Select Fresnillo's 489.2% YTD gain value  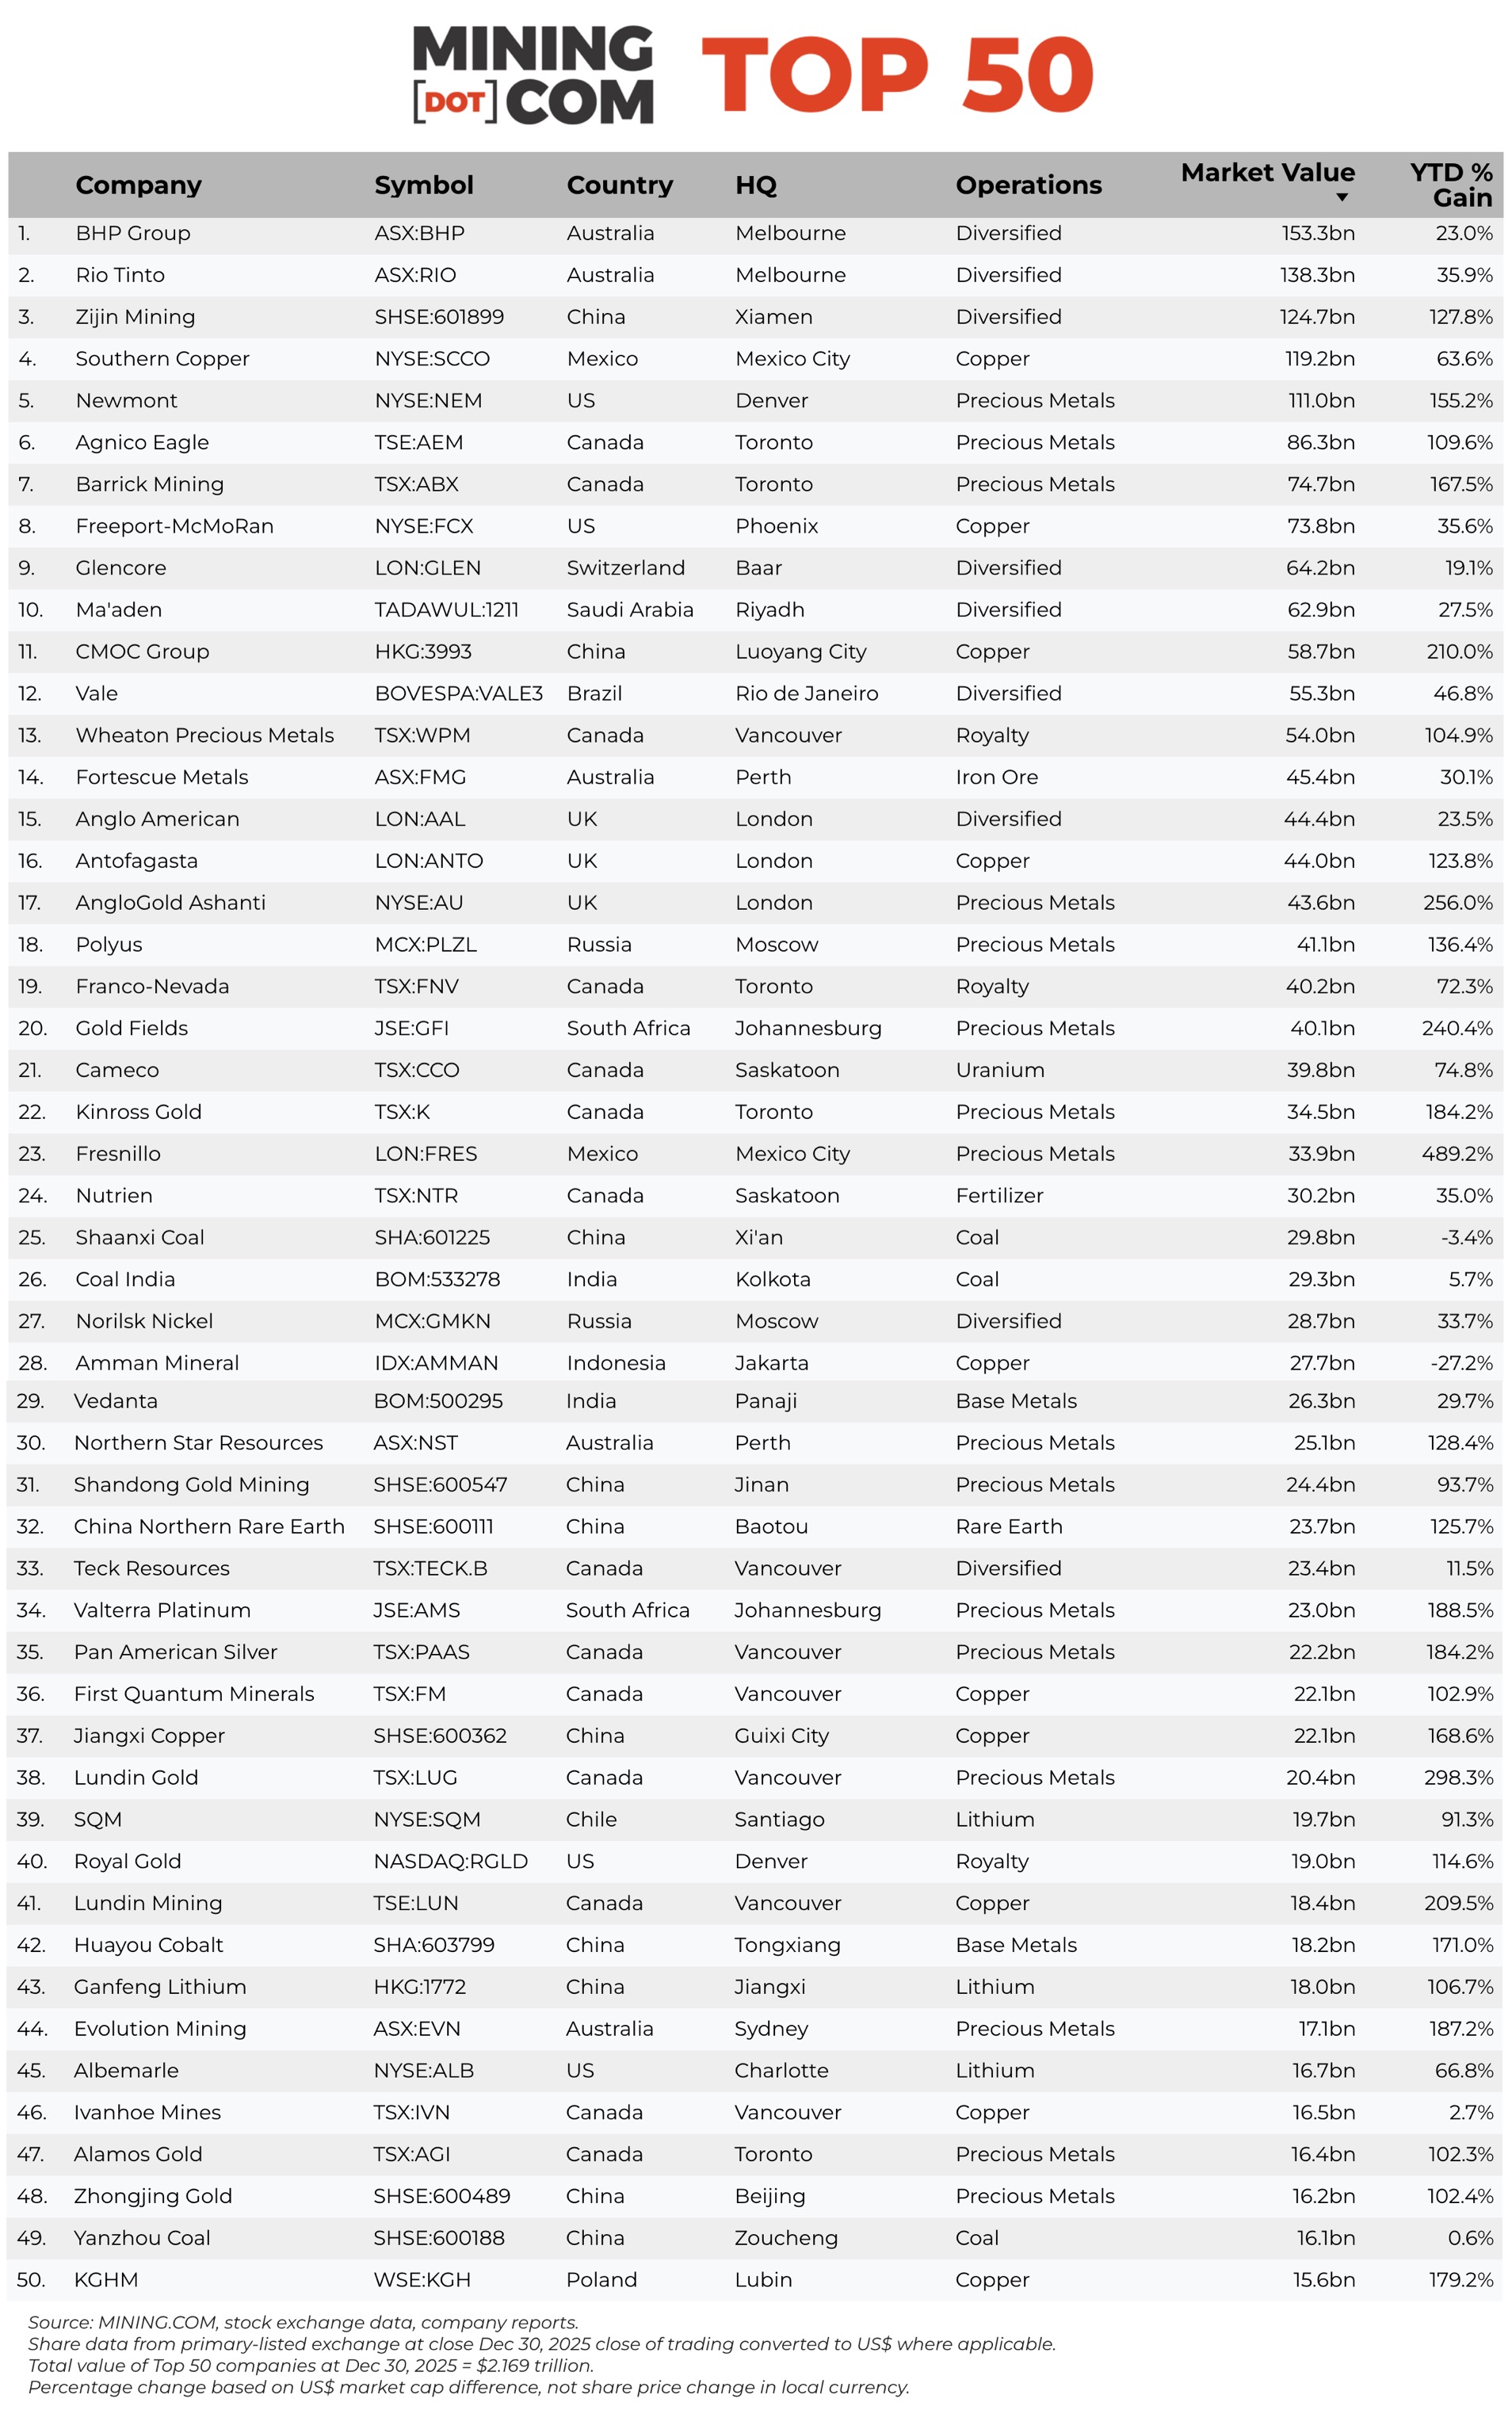click(x=1457, y=1154)
